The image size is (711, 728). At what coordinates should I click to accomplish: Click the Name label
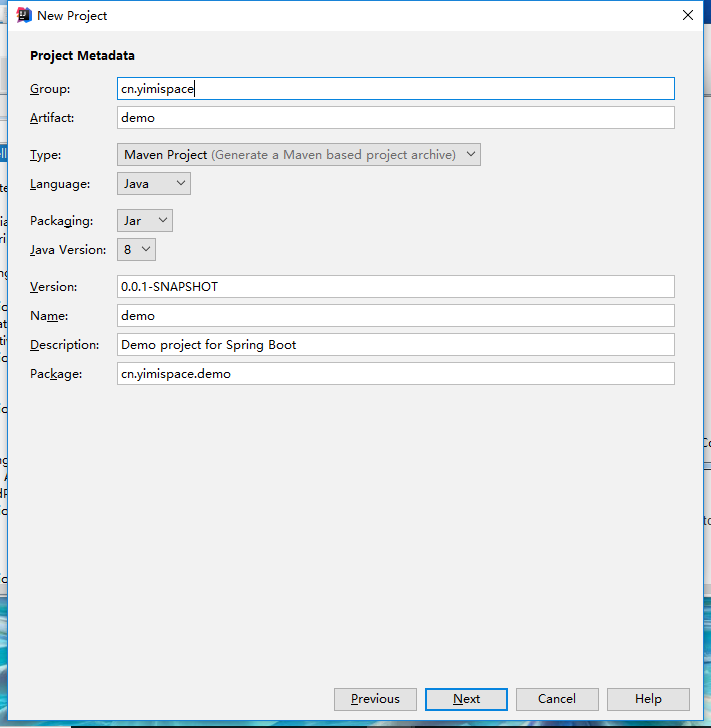pyautogui.click(x=49, y=316)
